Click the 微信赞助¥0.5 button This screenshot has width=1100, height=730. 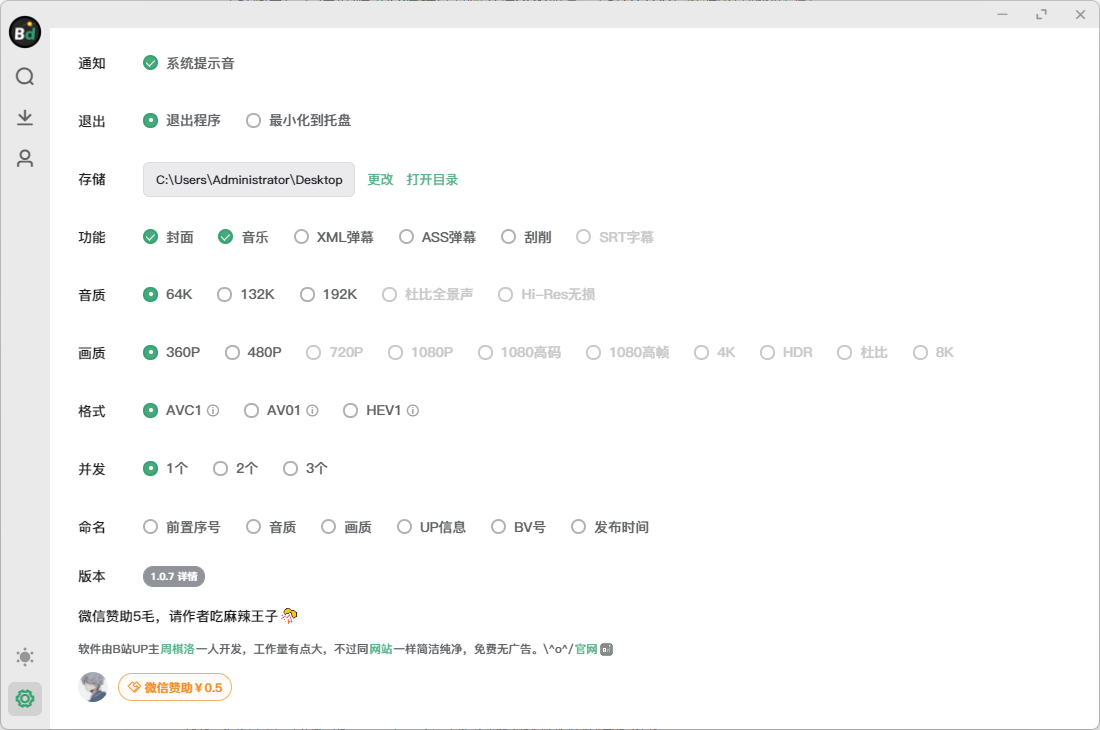tap(175, 687)
